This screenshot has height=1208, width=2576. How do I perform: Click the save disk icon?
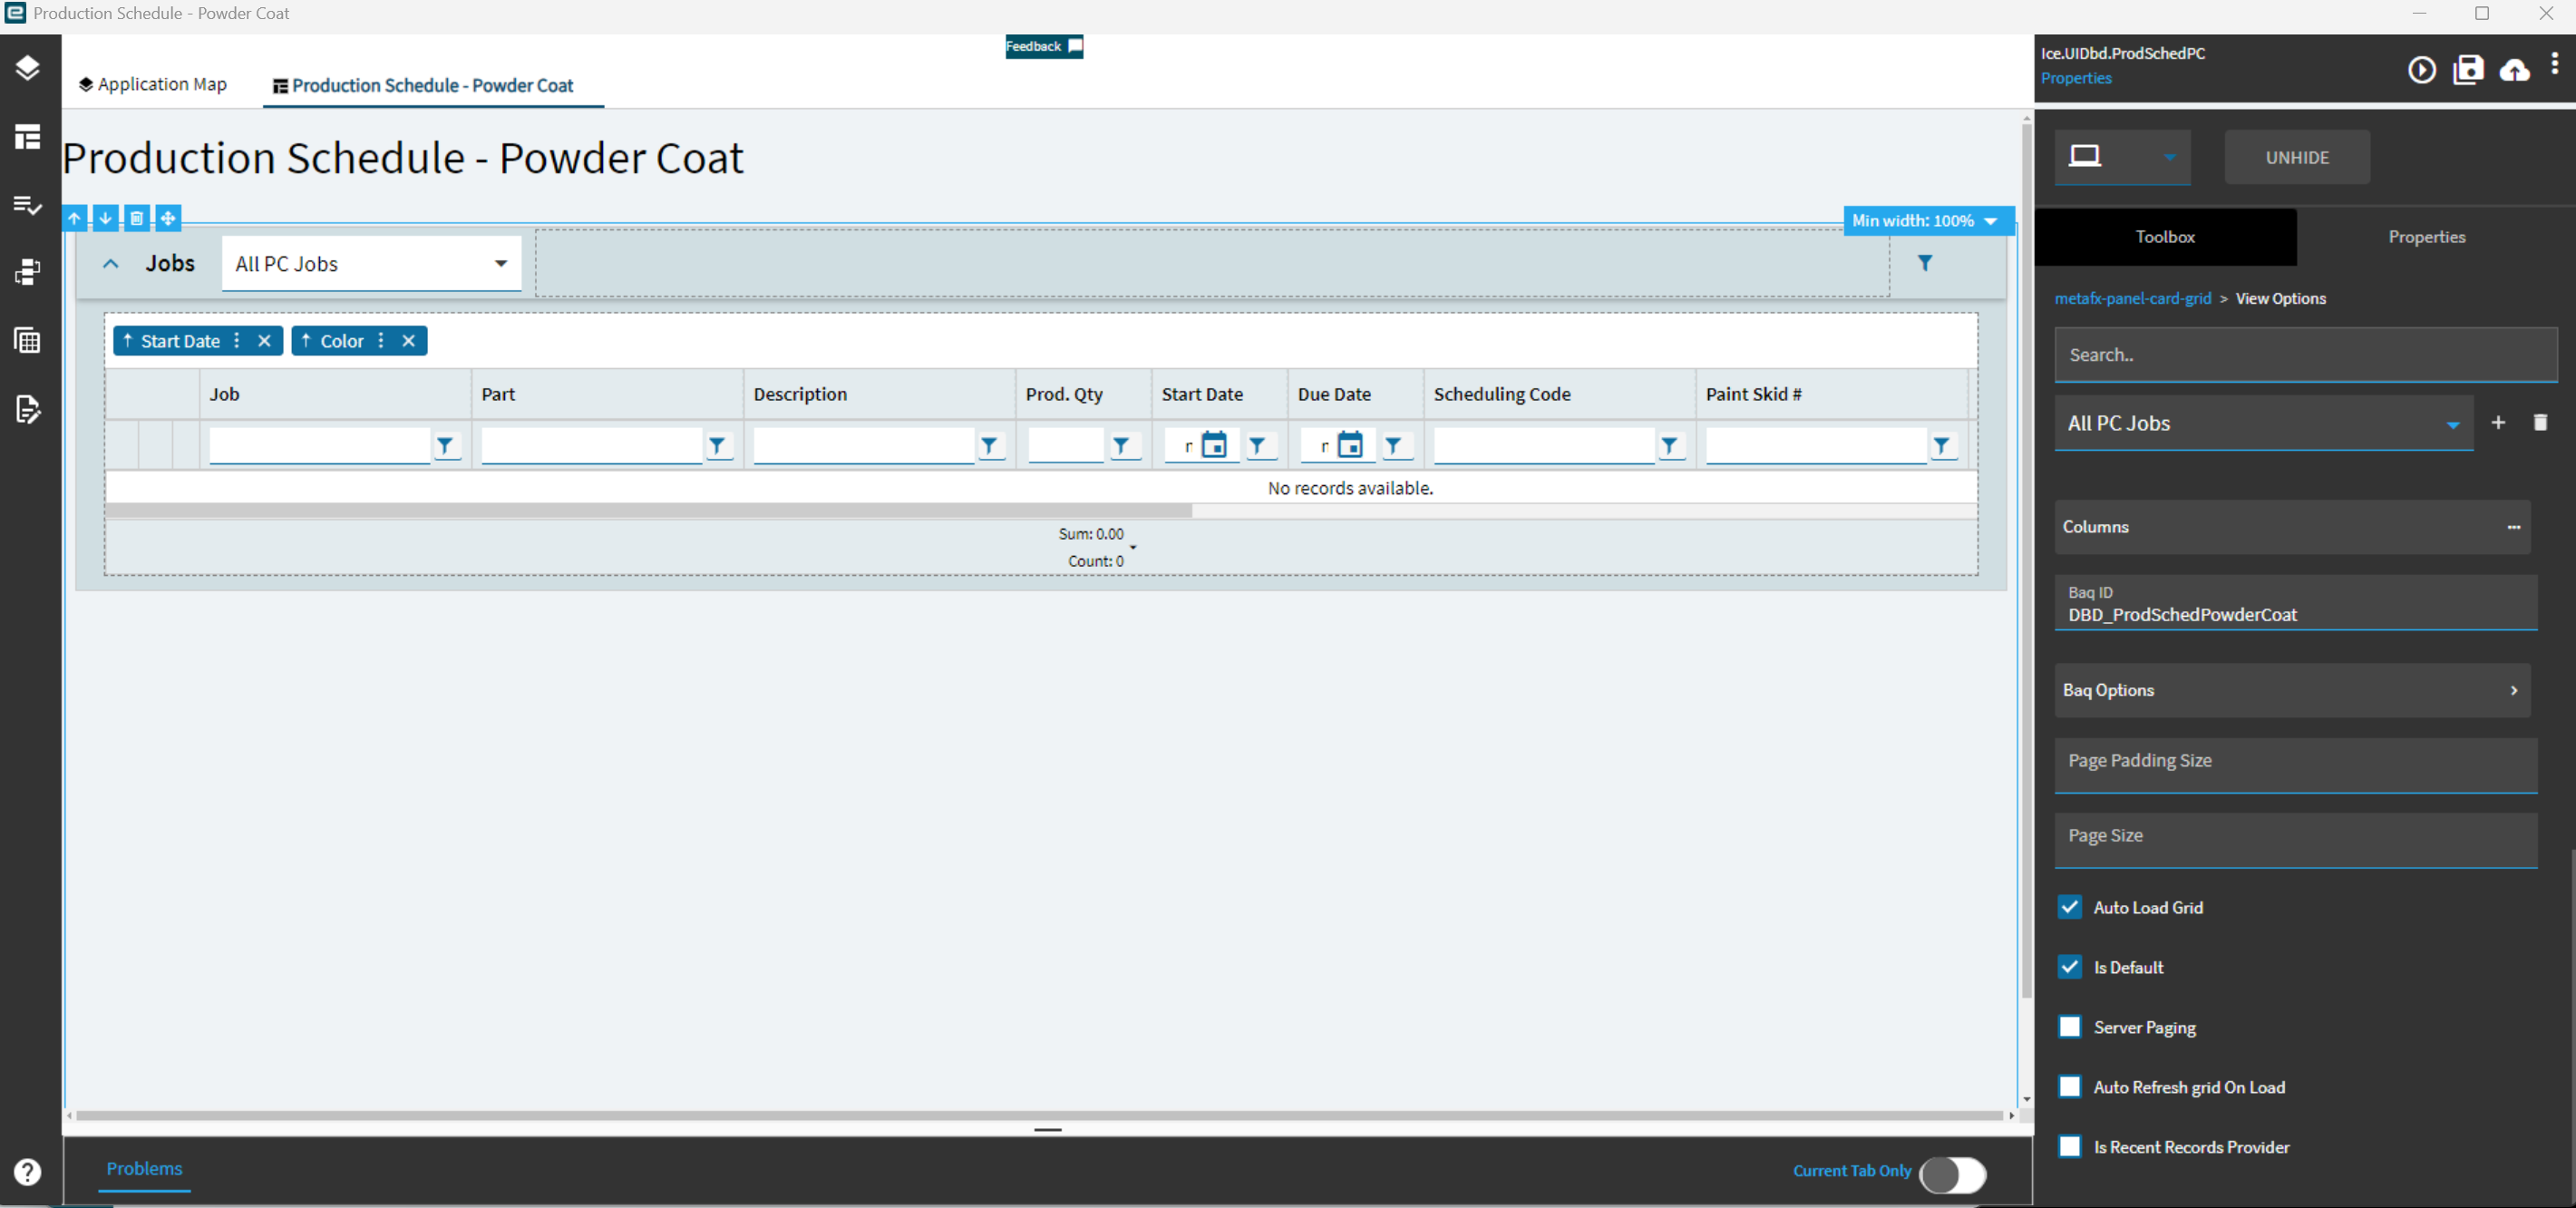pos(2468,69)
